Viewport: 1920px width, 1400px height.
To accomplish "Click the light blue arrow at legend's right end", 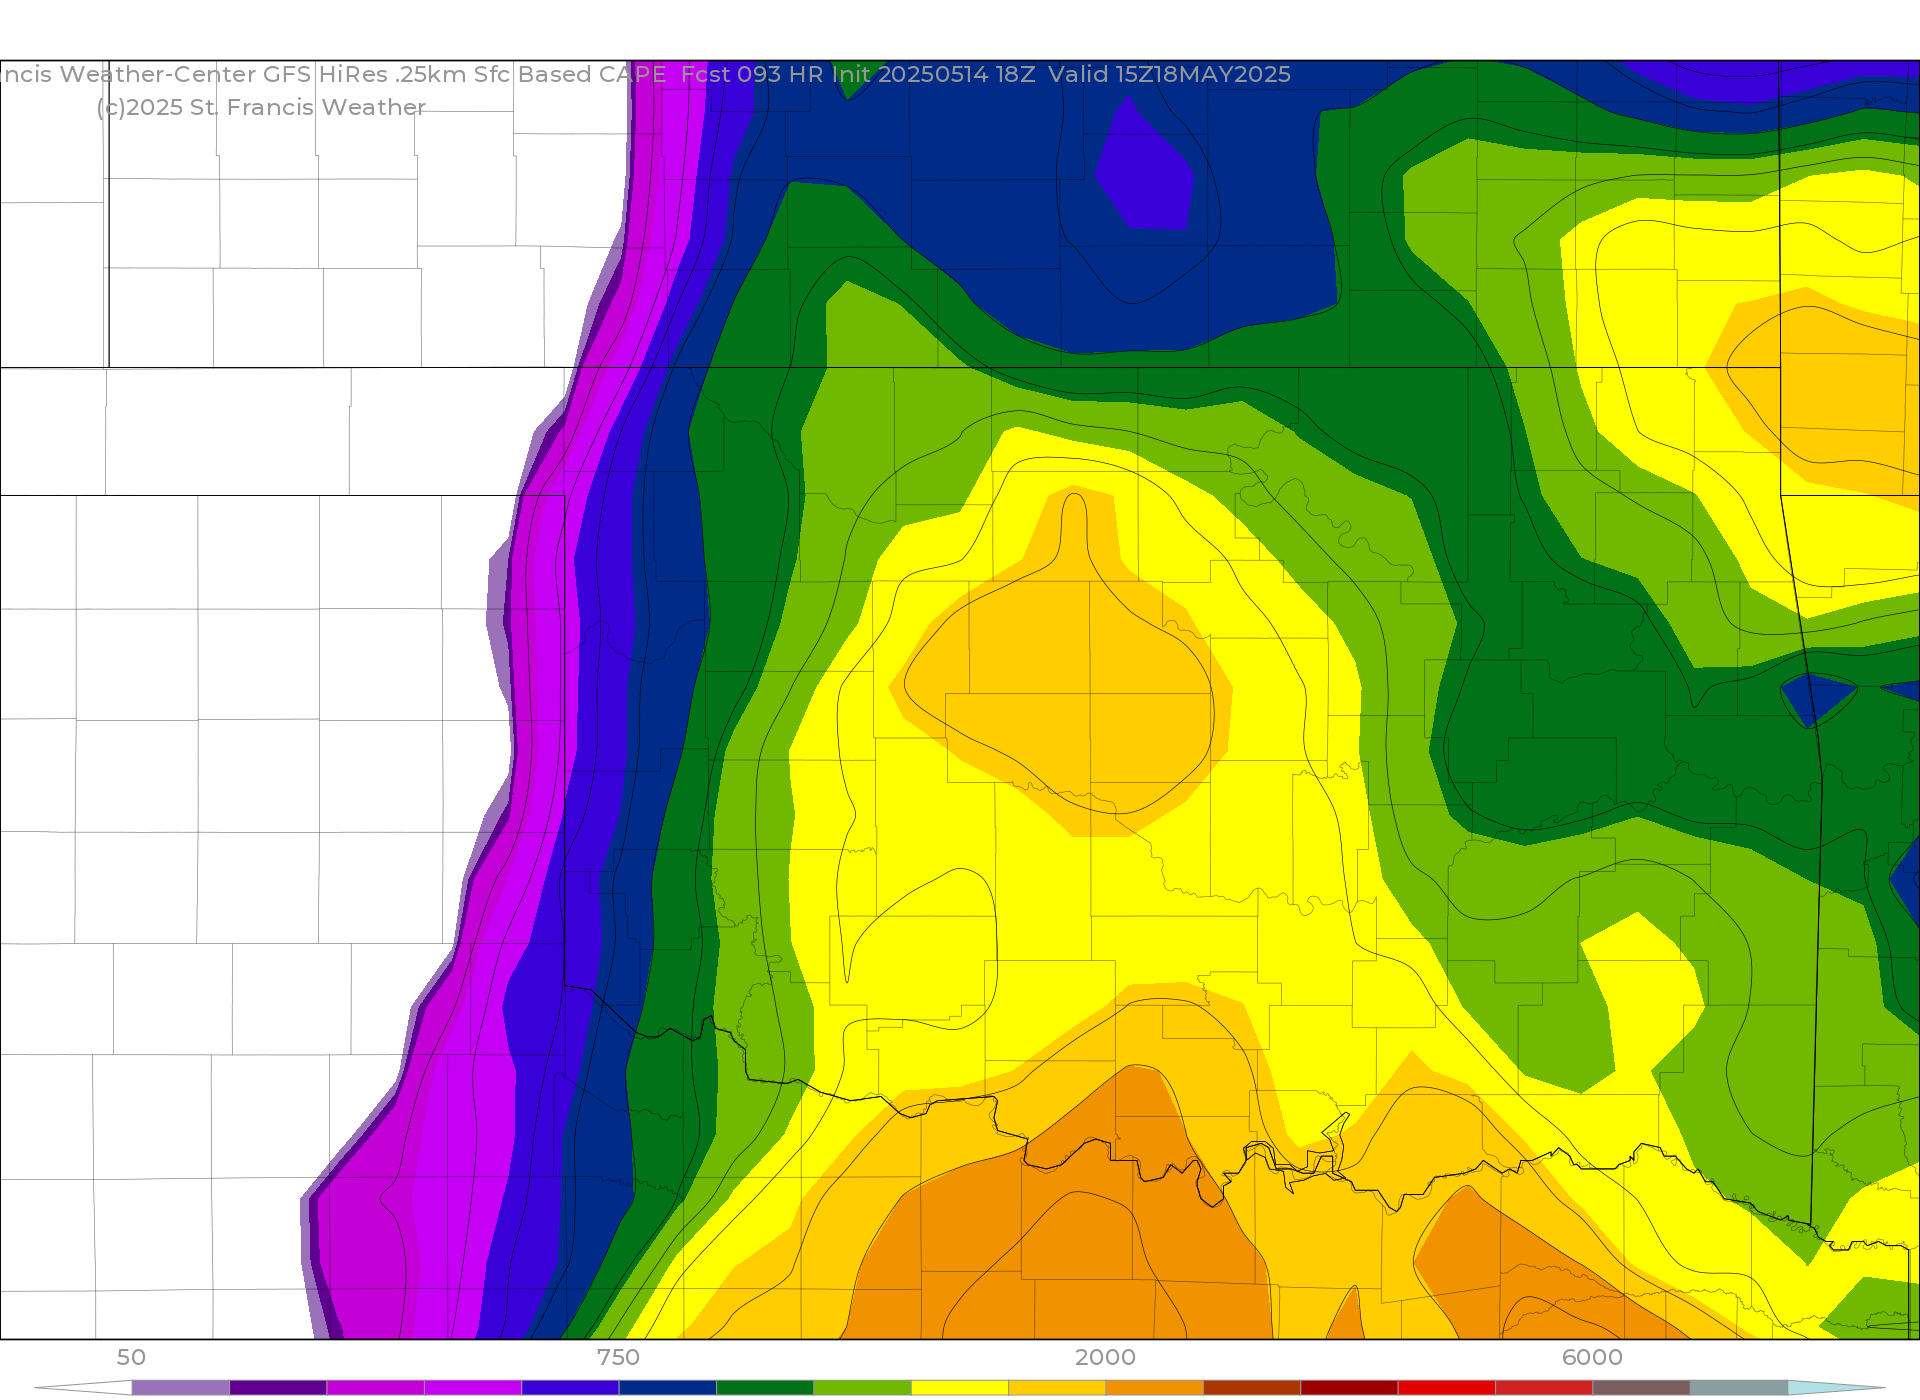I will click(x=1836, y=1388).
